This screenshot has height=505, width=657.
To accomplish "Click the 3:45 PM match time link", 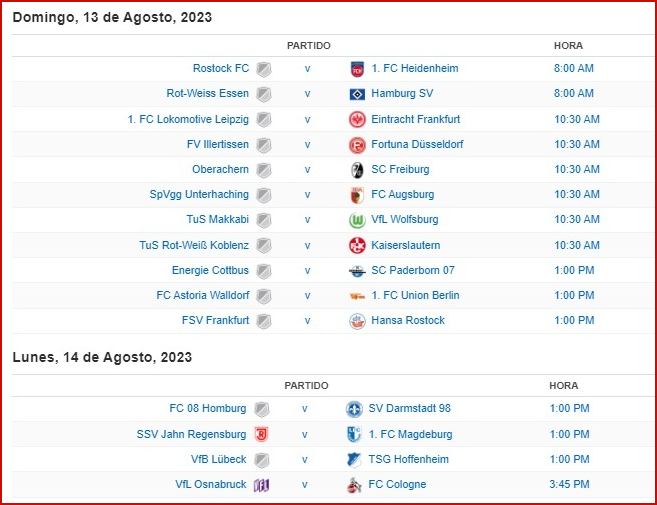I will pyautogui.click(x=569, y=484).
